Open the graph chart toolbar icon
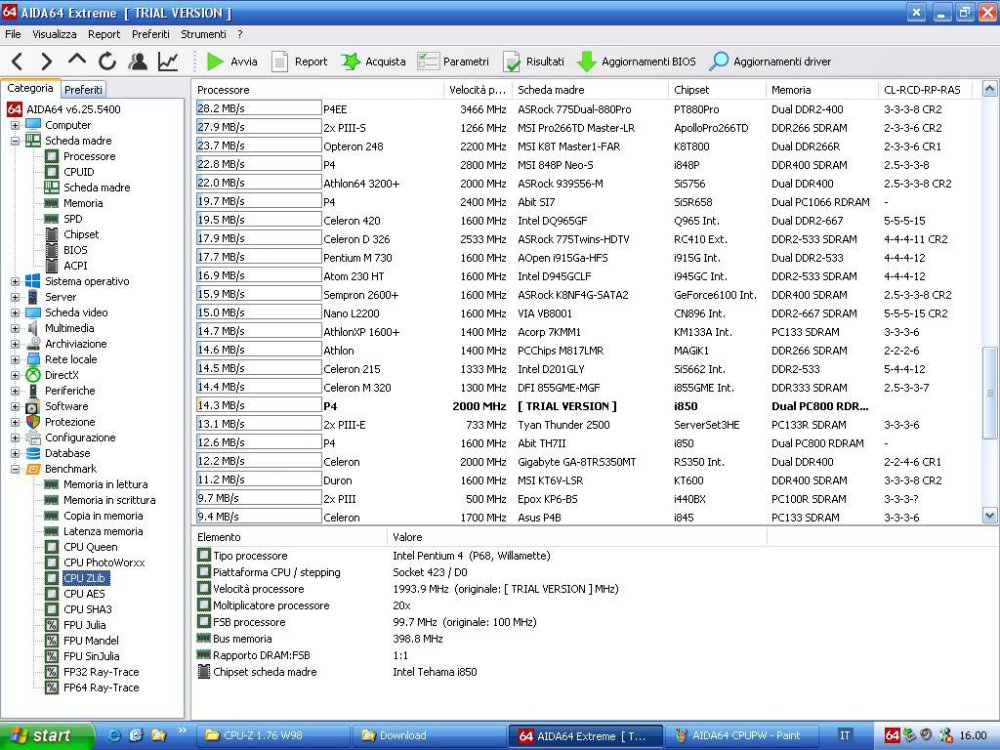The height and width of the screenshot is (750, 1000). pos(168,61)
